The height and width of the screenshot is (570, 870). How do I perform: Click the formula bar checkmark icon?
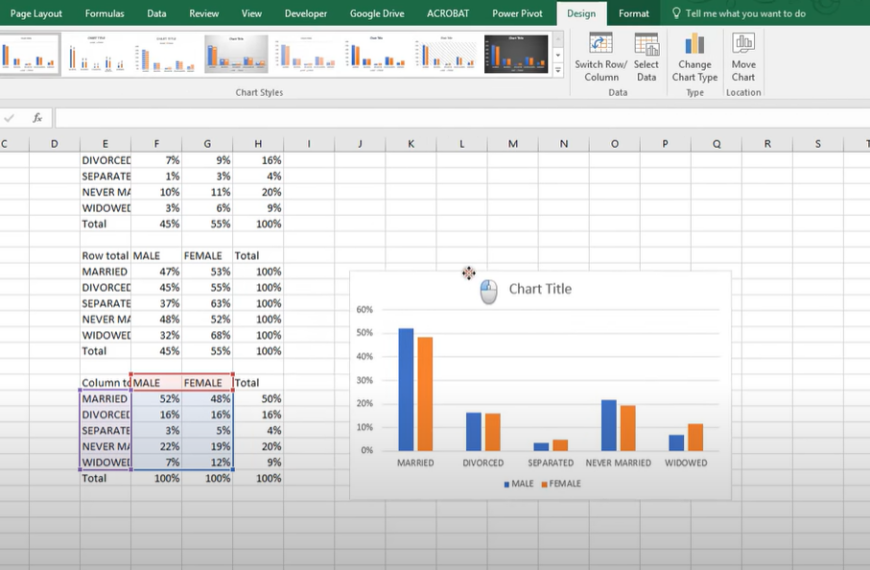[9, 118]
